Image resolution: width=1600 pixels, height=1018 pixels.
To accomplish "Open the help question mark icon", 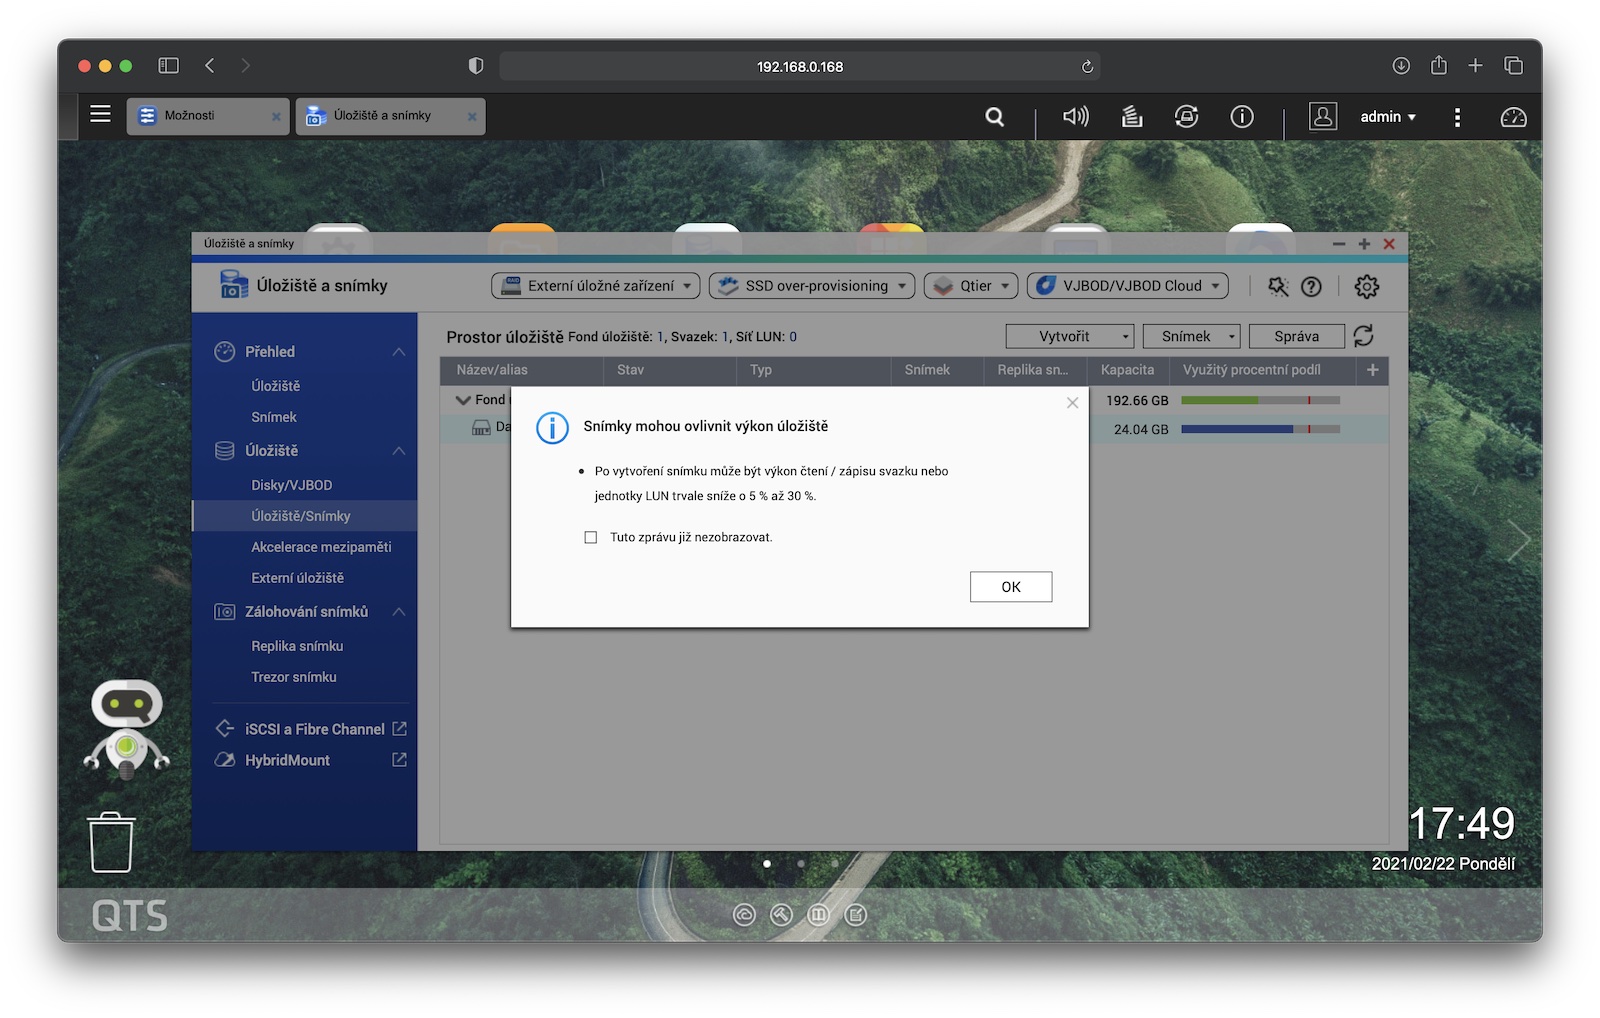I will click(1311, 287).
